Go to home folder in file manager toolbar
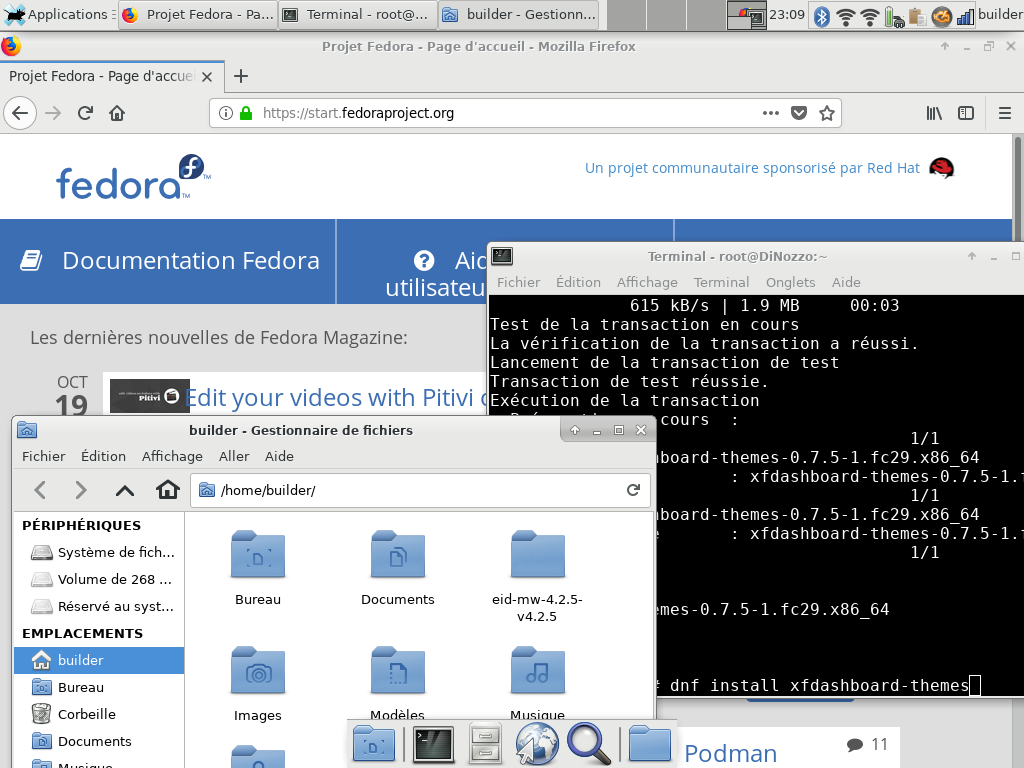Viewport: 1024px width, 768px height. click(x=168, y=490)
